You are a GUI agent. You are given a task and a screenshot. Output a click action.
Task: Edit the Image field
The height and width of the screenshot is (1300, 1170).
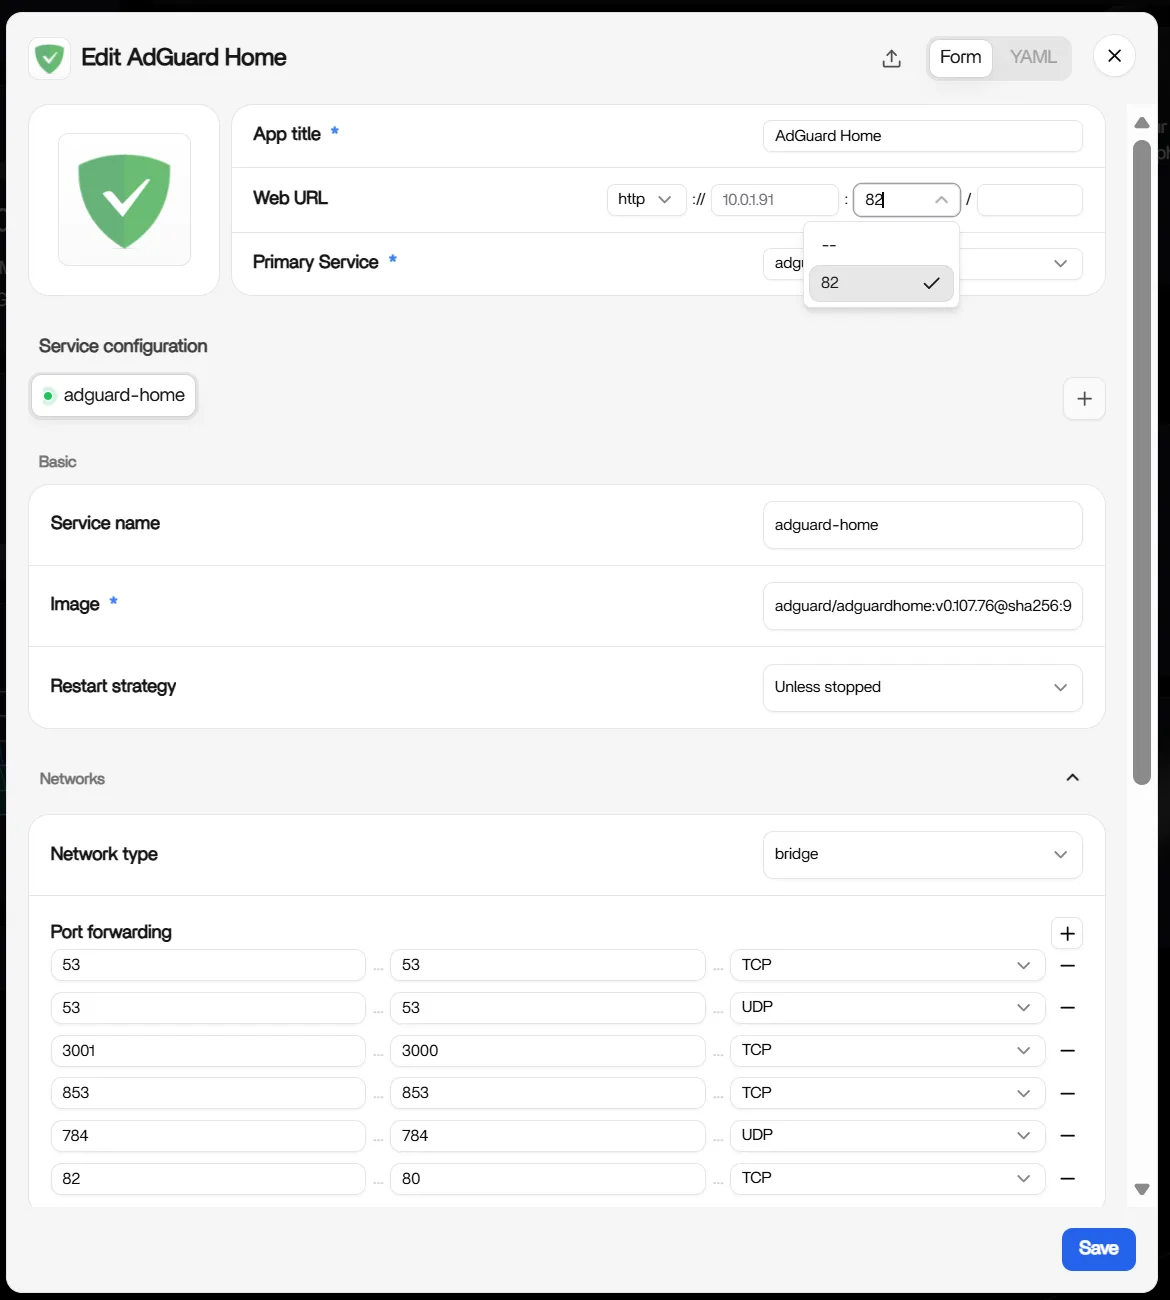[922, 606]
